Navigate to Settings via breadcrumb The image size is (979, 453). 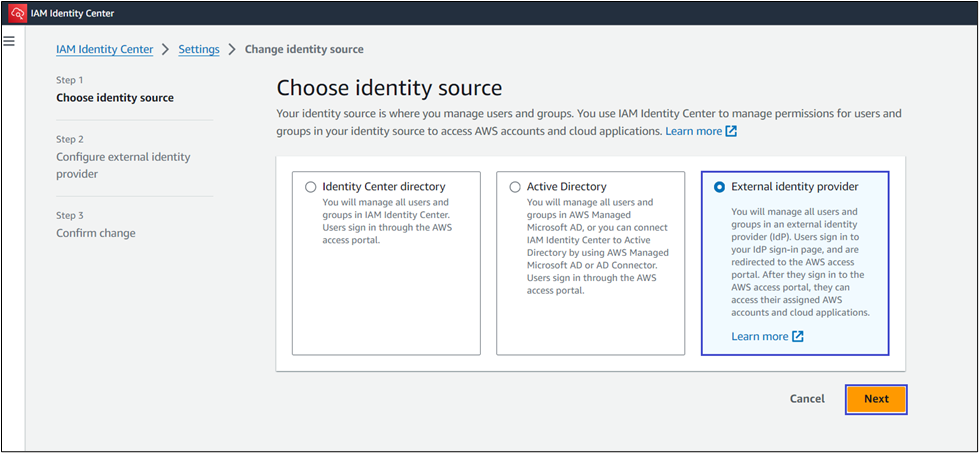pyautogui.click(x=199, y=49)
